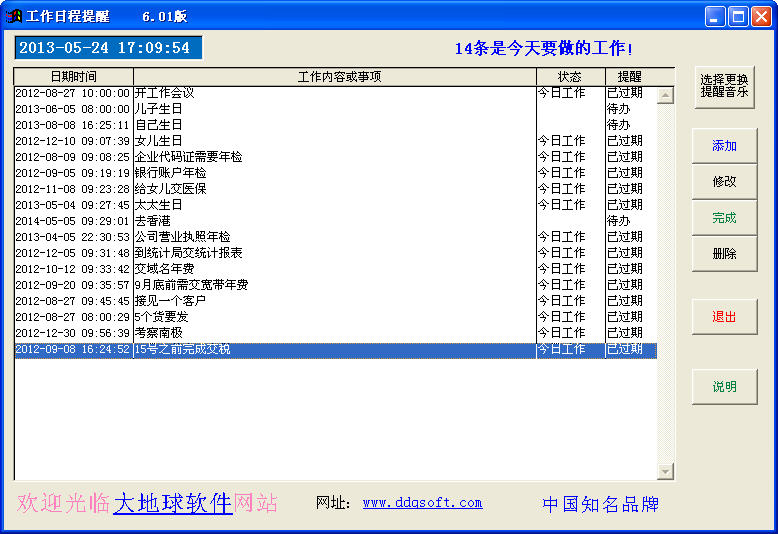
Task: Select the 公司营业执照年检 row
Action: [x=335, y=237]
